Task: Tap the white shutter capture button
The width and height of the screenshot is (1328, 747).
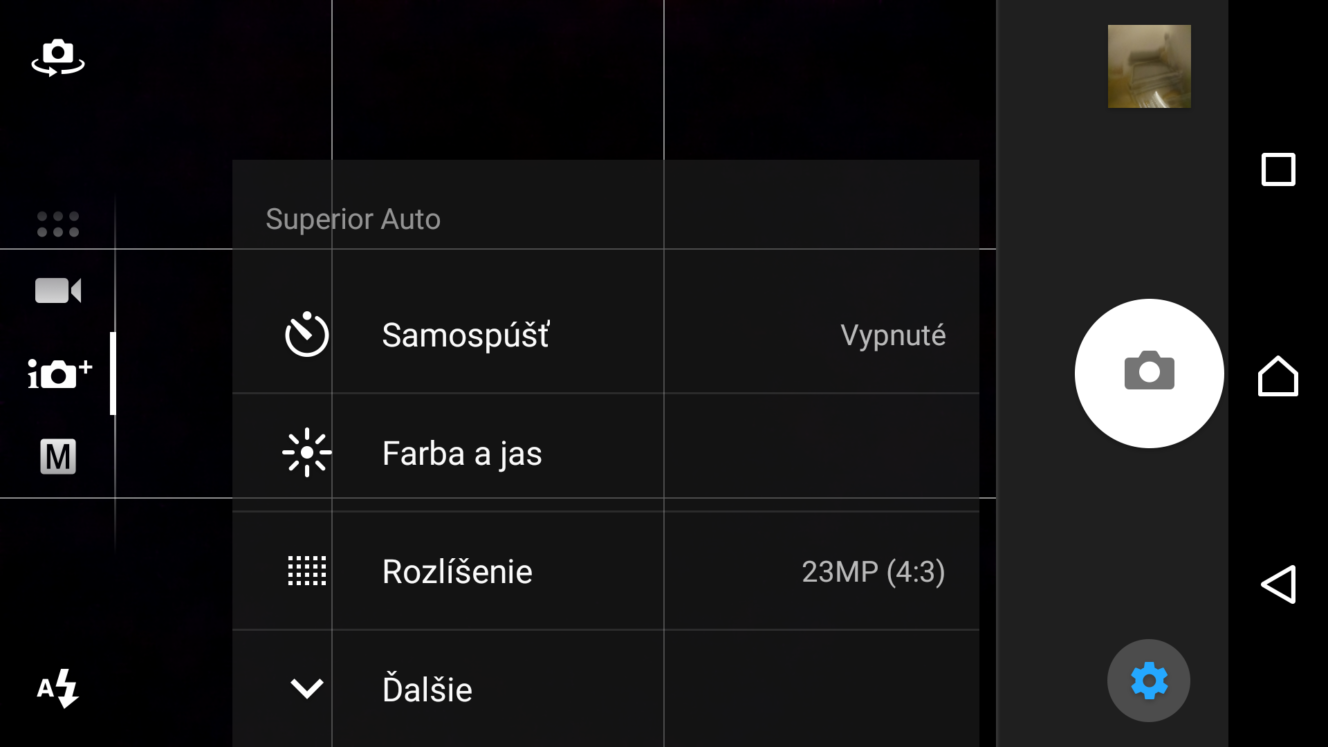Action: click(x=1149, y=373)
